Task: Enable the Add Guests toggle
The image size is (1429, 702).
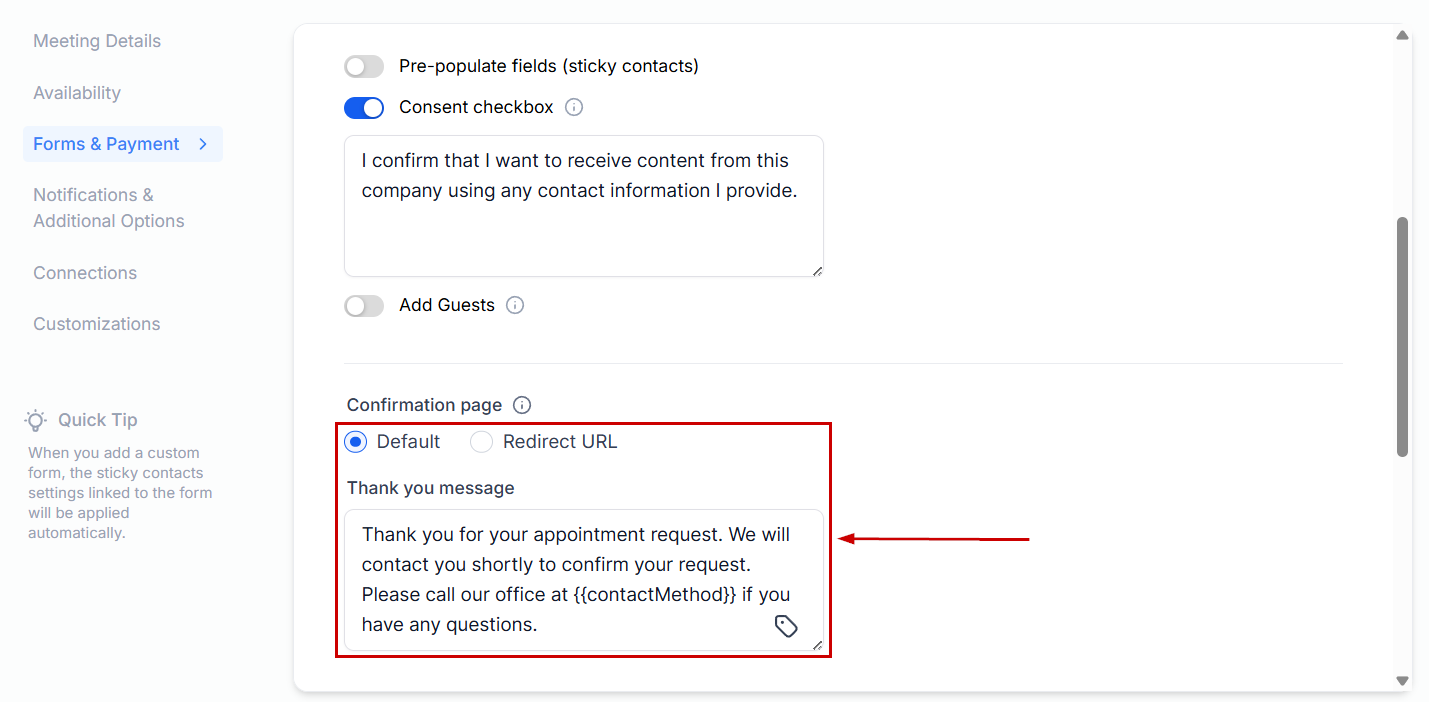Action: point(364,305)
